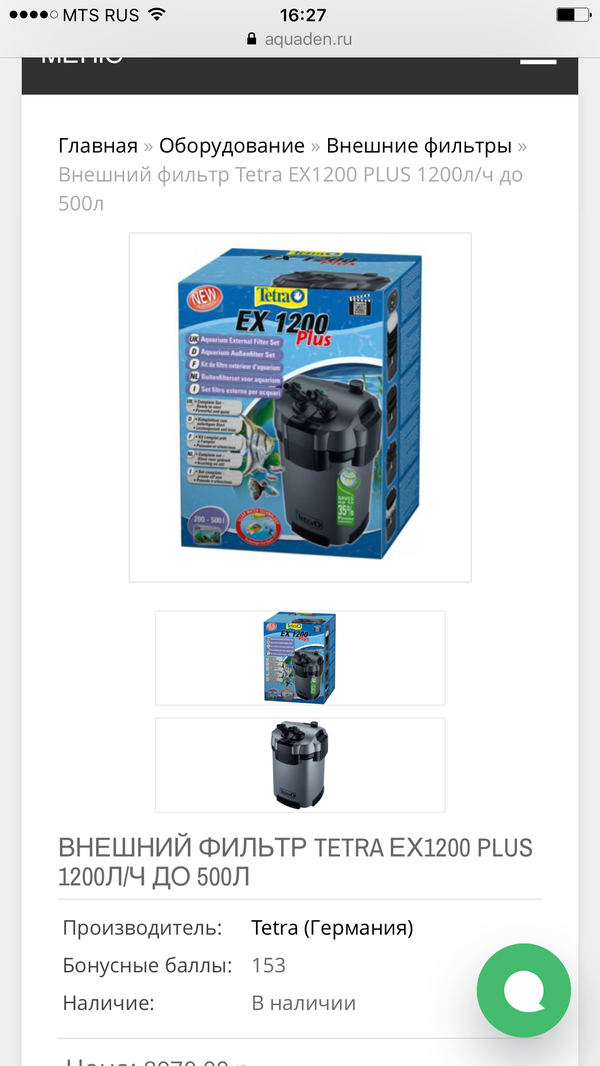Enlarge the main Tetra EX1200 product image
The height and width of the screenshot is (1066, 600).
pyautogui.click(x=300, y=407)
